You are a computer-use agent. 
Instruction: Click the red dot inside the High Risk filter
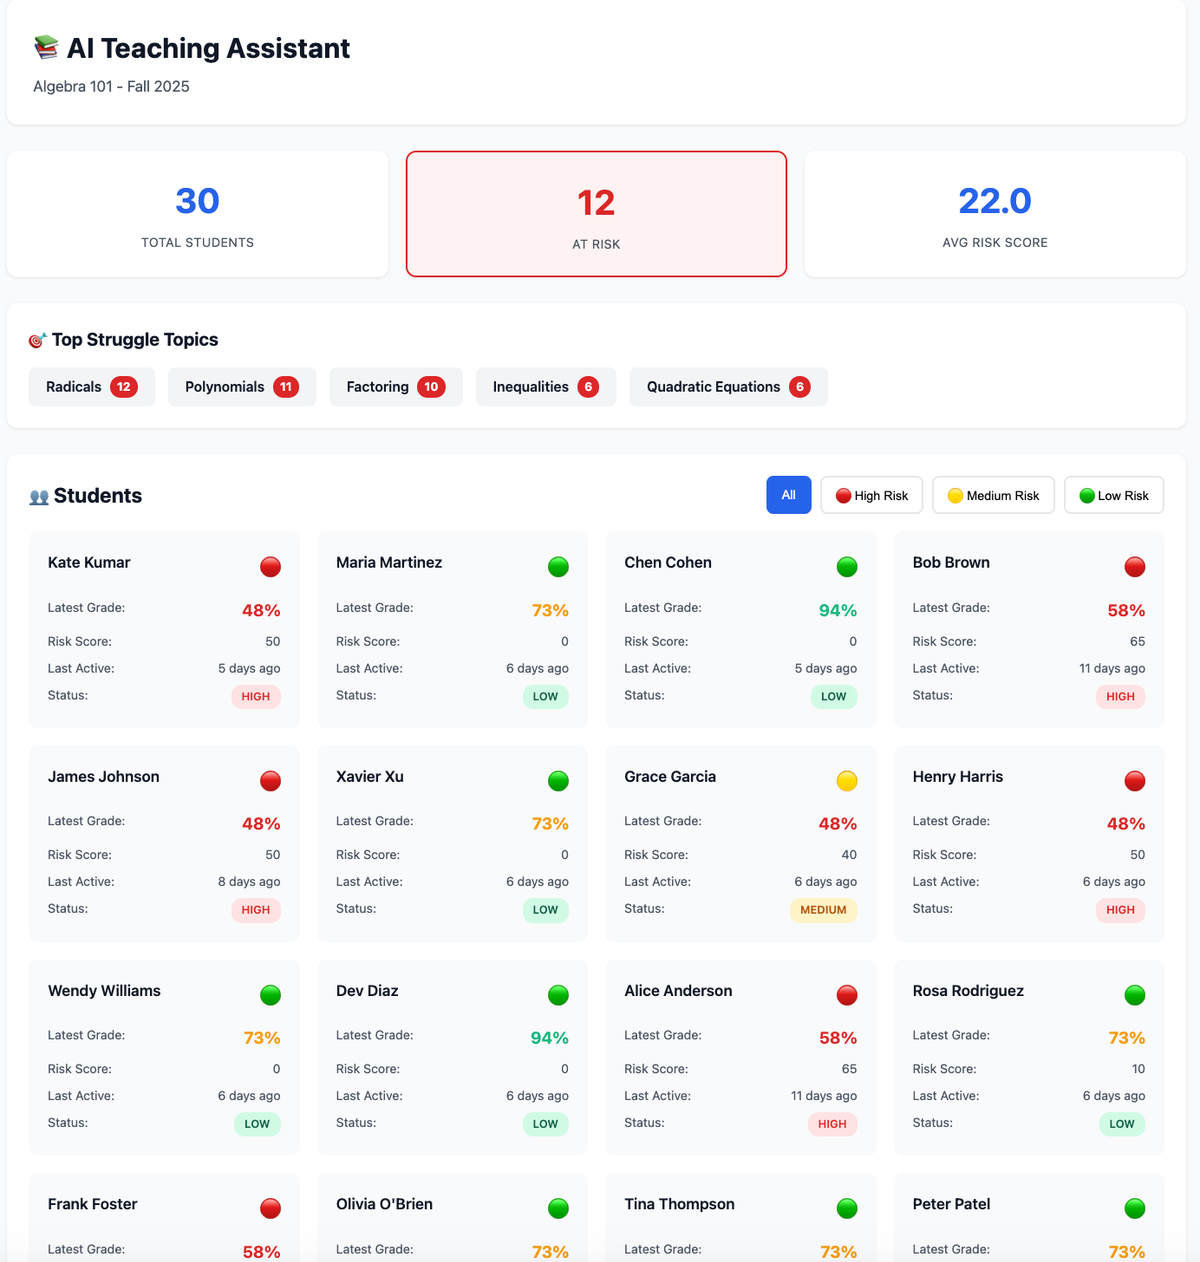(842, 494)
